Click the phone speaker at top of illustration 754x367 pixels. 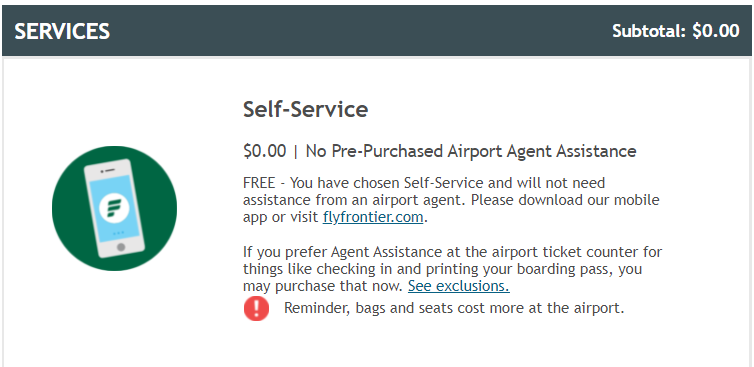point(110,170)
